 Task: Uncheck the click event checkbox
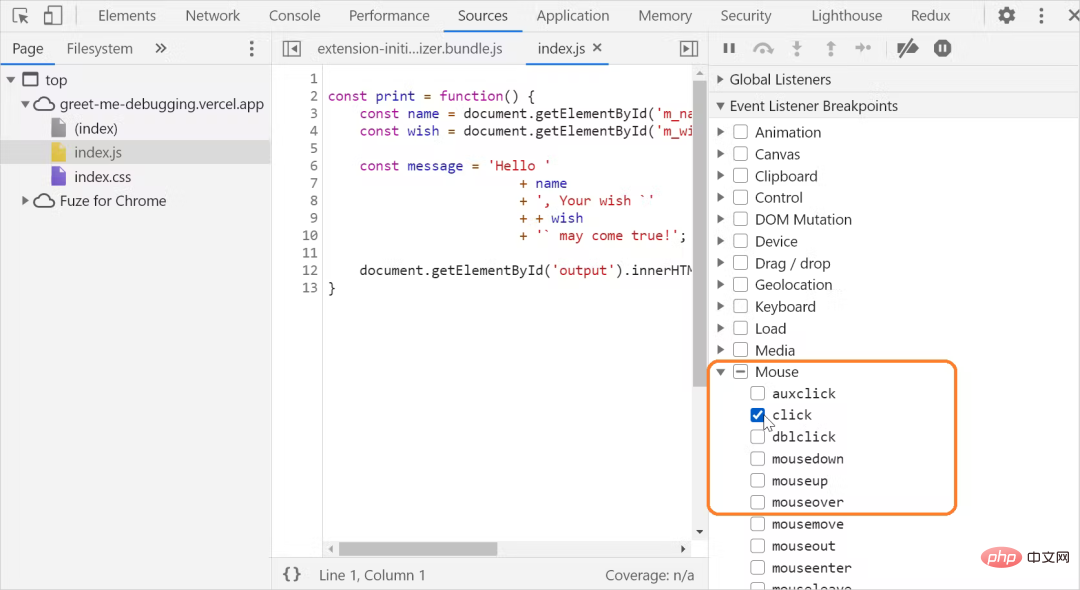[x=758, y=415]
